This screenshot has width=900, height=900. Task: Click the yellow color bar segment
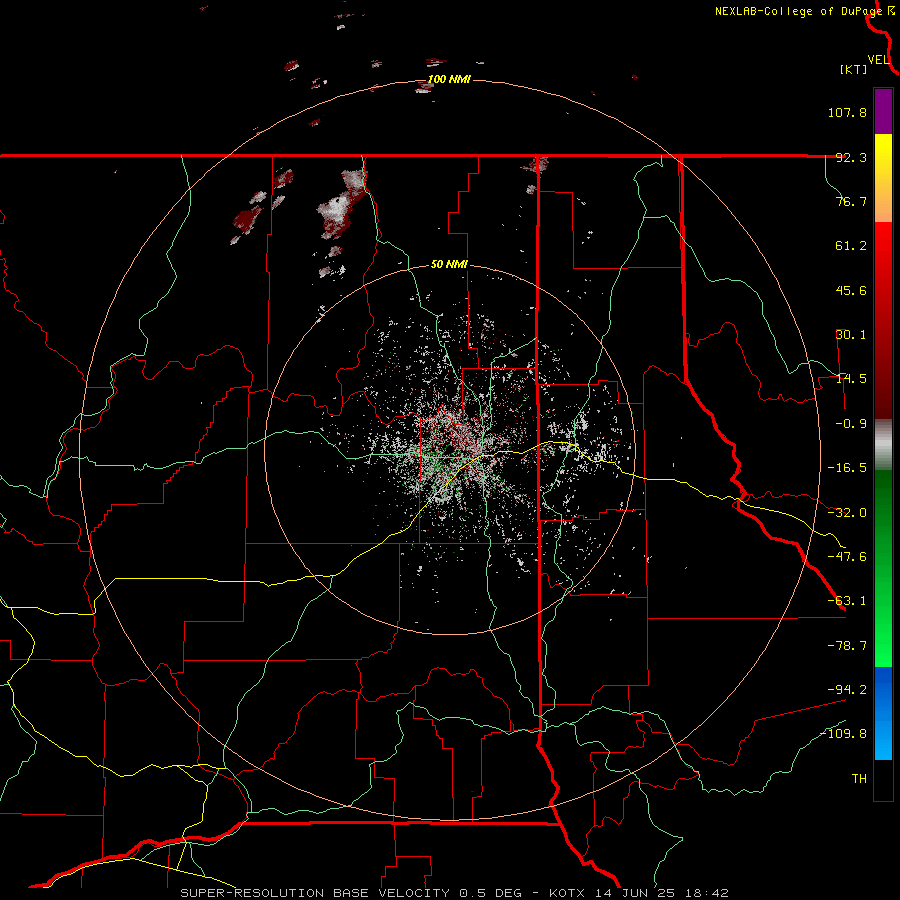coord(883,178)
